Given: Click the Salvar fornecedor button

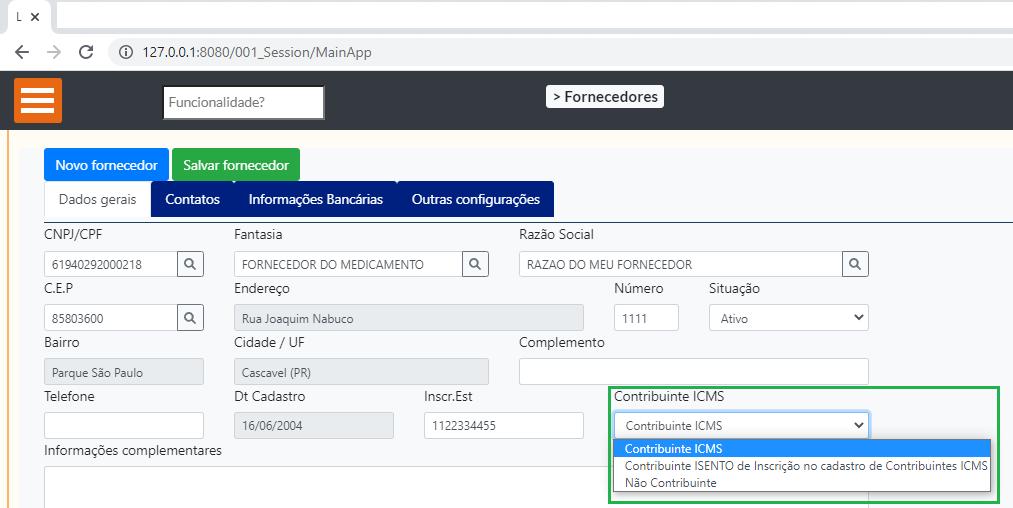Looking at the screenshot, I should 236,165.
